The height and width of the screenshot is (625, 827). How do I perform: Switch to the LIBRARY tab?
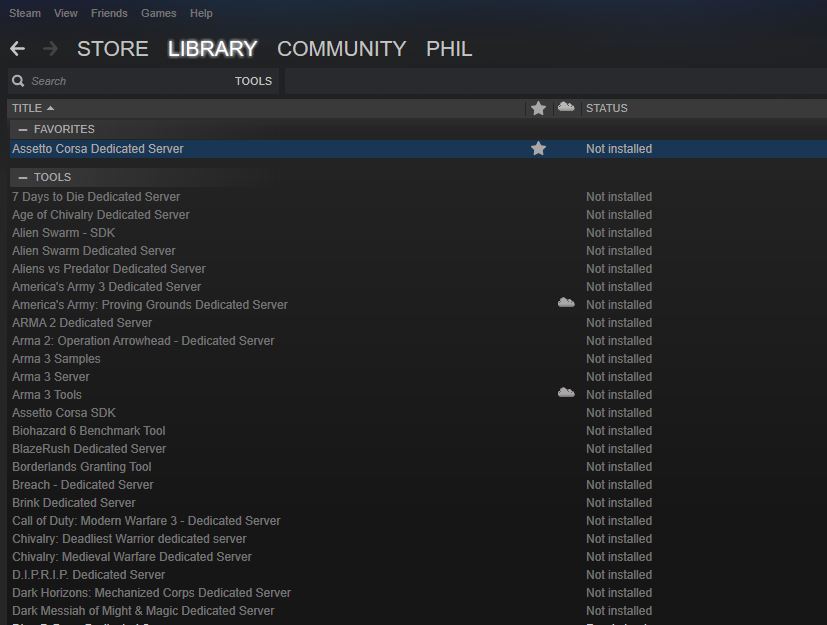tap(213, 49)
